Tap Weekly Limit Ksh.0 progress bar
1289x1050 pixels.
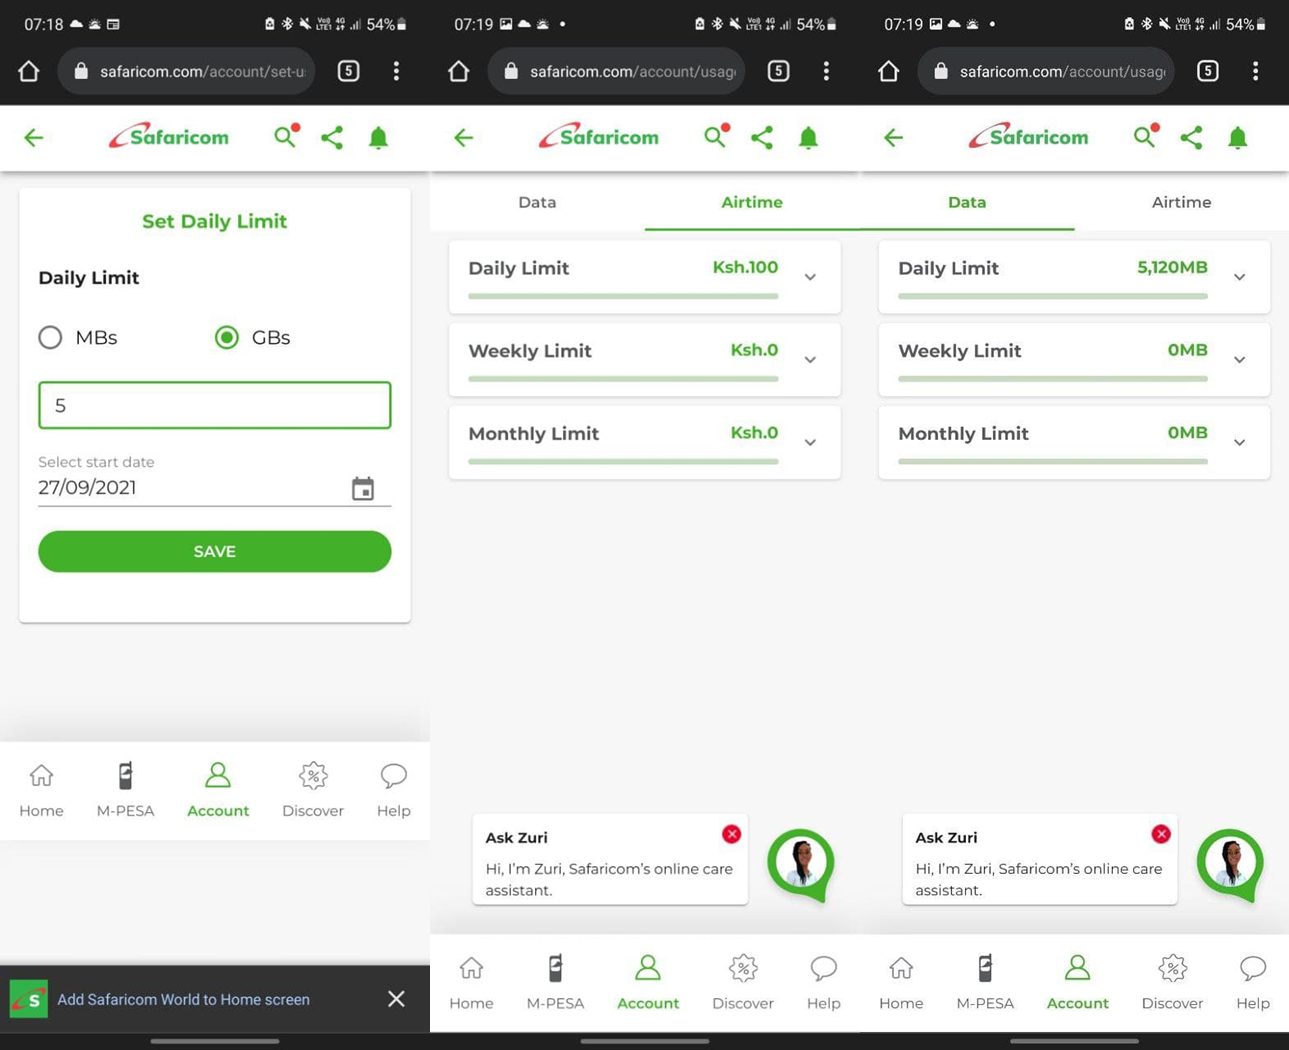click(623, 379)
